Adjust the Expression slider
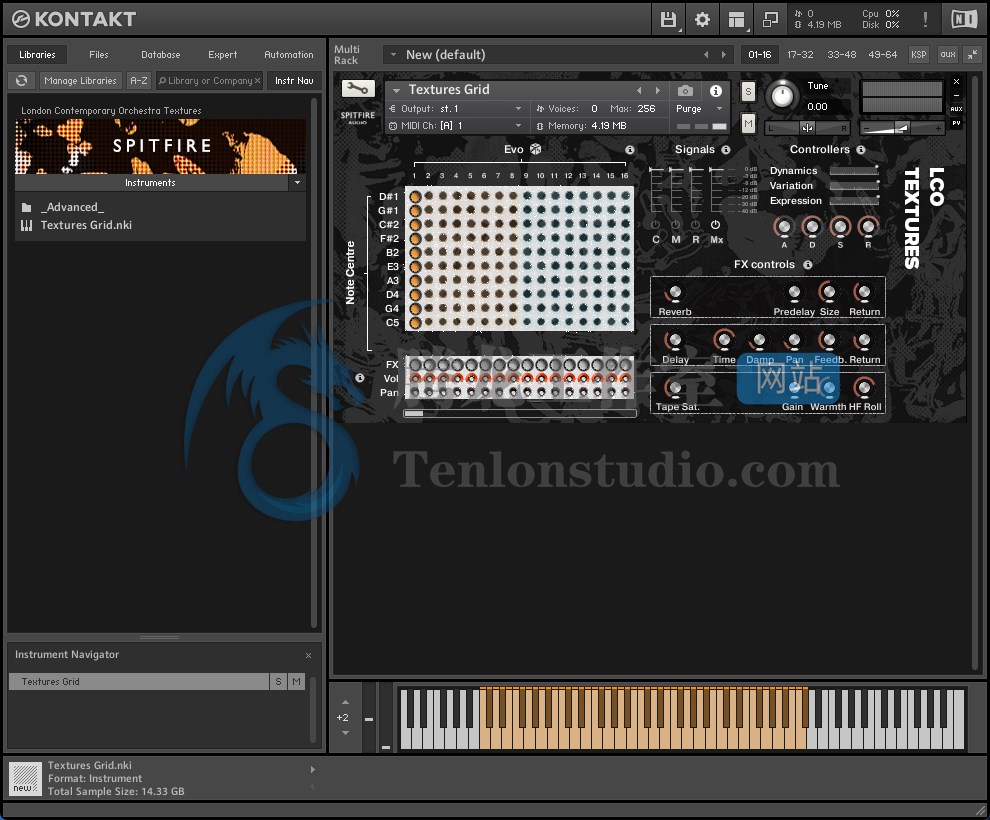Screen dimensions: 990x820 [854, 201]
